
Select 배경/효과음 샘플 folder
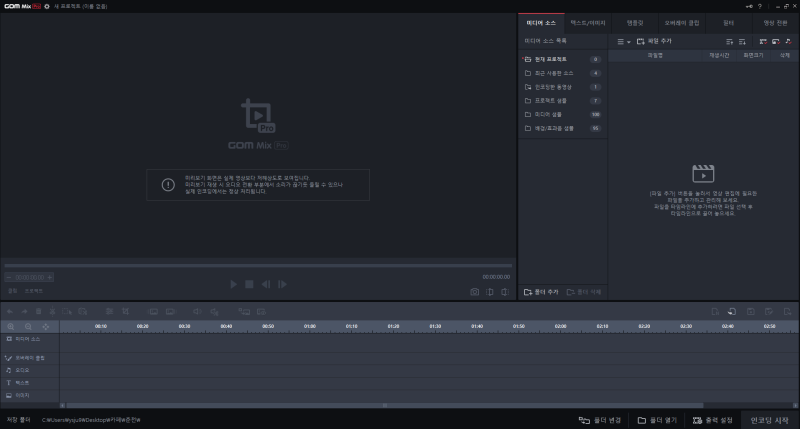562,128
